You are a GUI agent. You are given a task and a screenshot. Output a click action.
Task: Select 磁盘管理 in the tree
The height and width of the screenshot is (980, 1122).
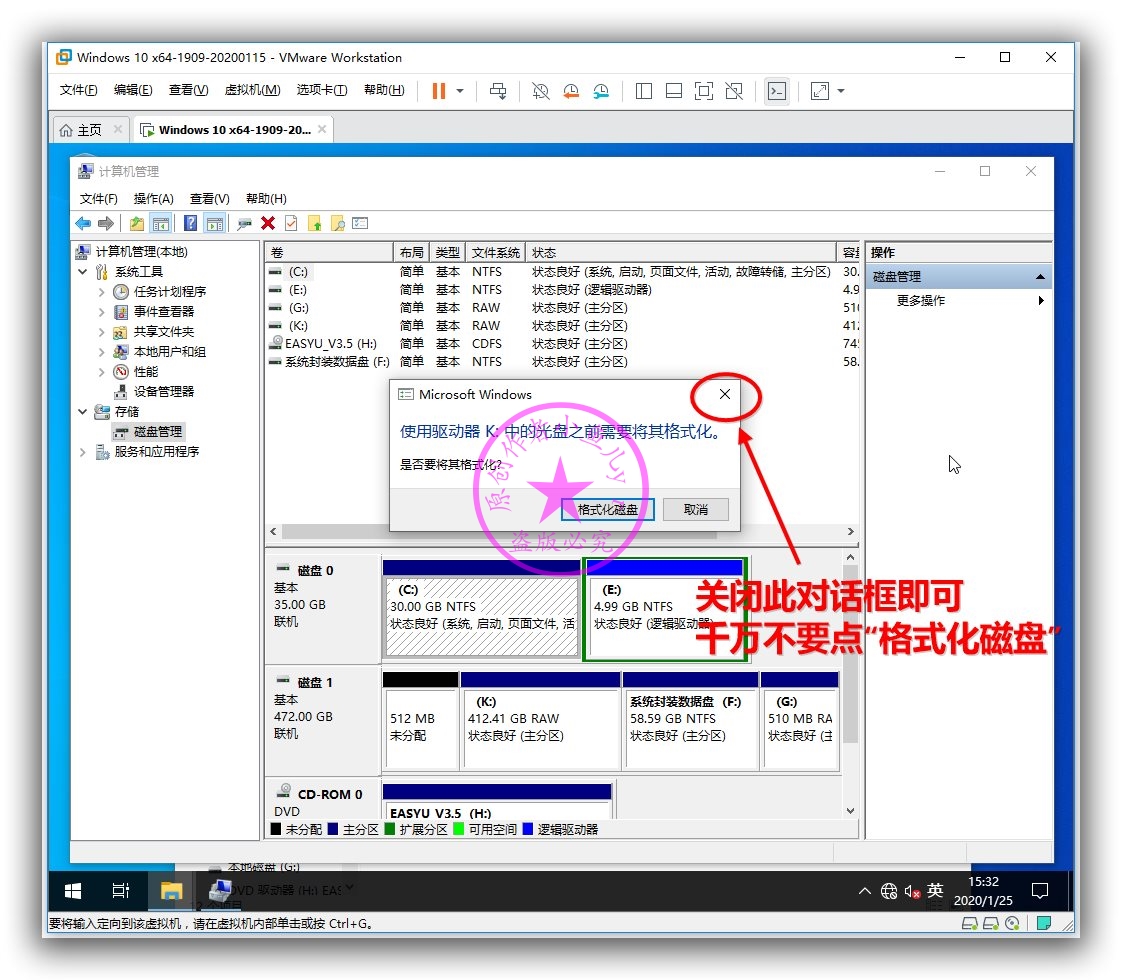click(x=157, y=432)
